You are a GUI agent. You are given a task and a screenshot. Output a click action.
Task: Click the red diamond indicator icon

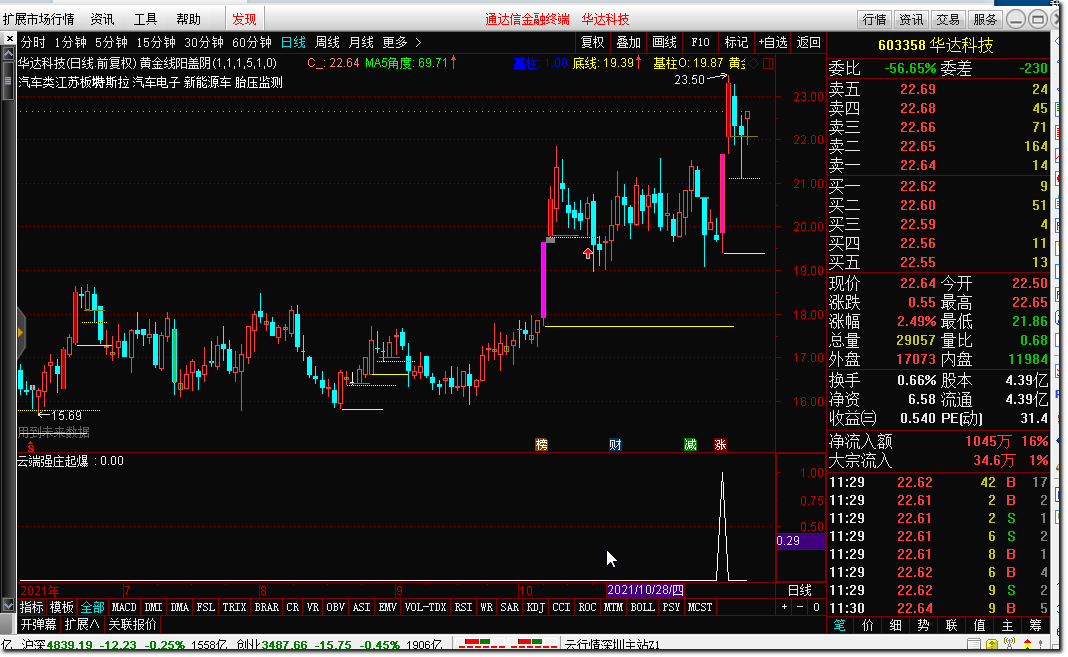[x=754, y=63]
